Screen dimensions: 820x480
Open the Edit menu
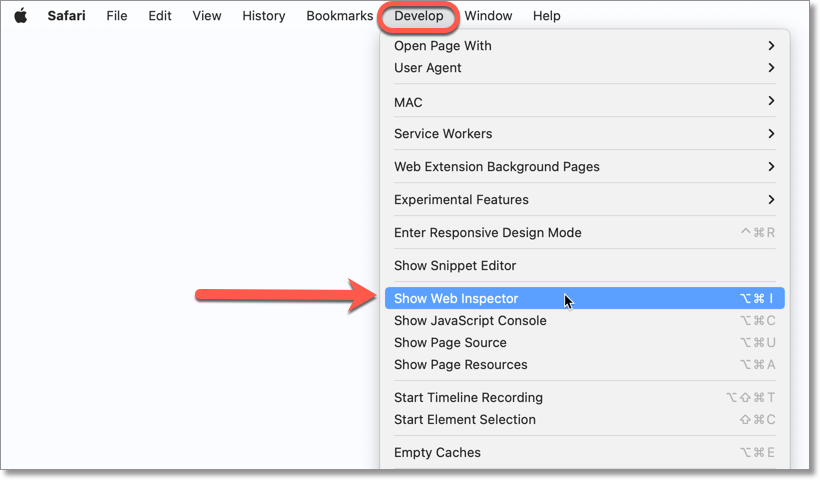(x=160, y=16)
